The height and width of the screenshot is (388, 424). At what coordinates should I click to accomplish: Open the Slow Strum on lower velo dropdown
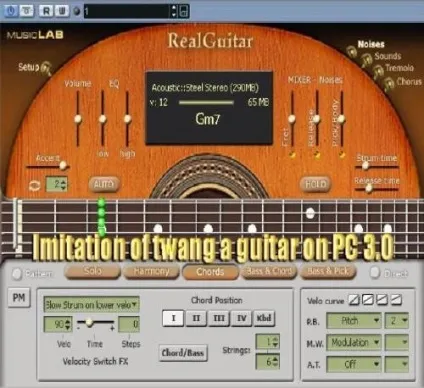[x=91, y=305]
